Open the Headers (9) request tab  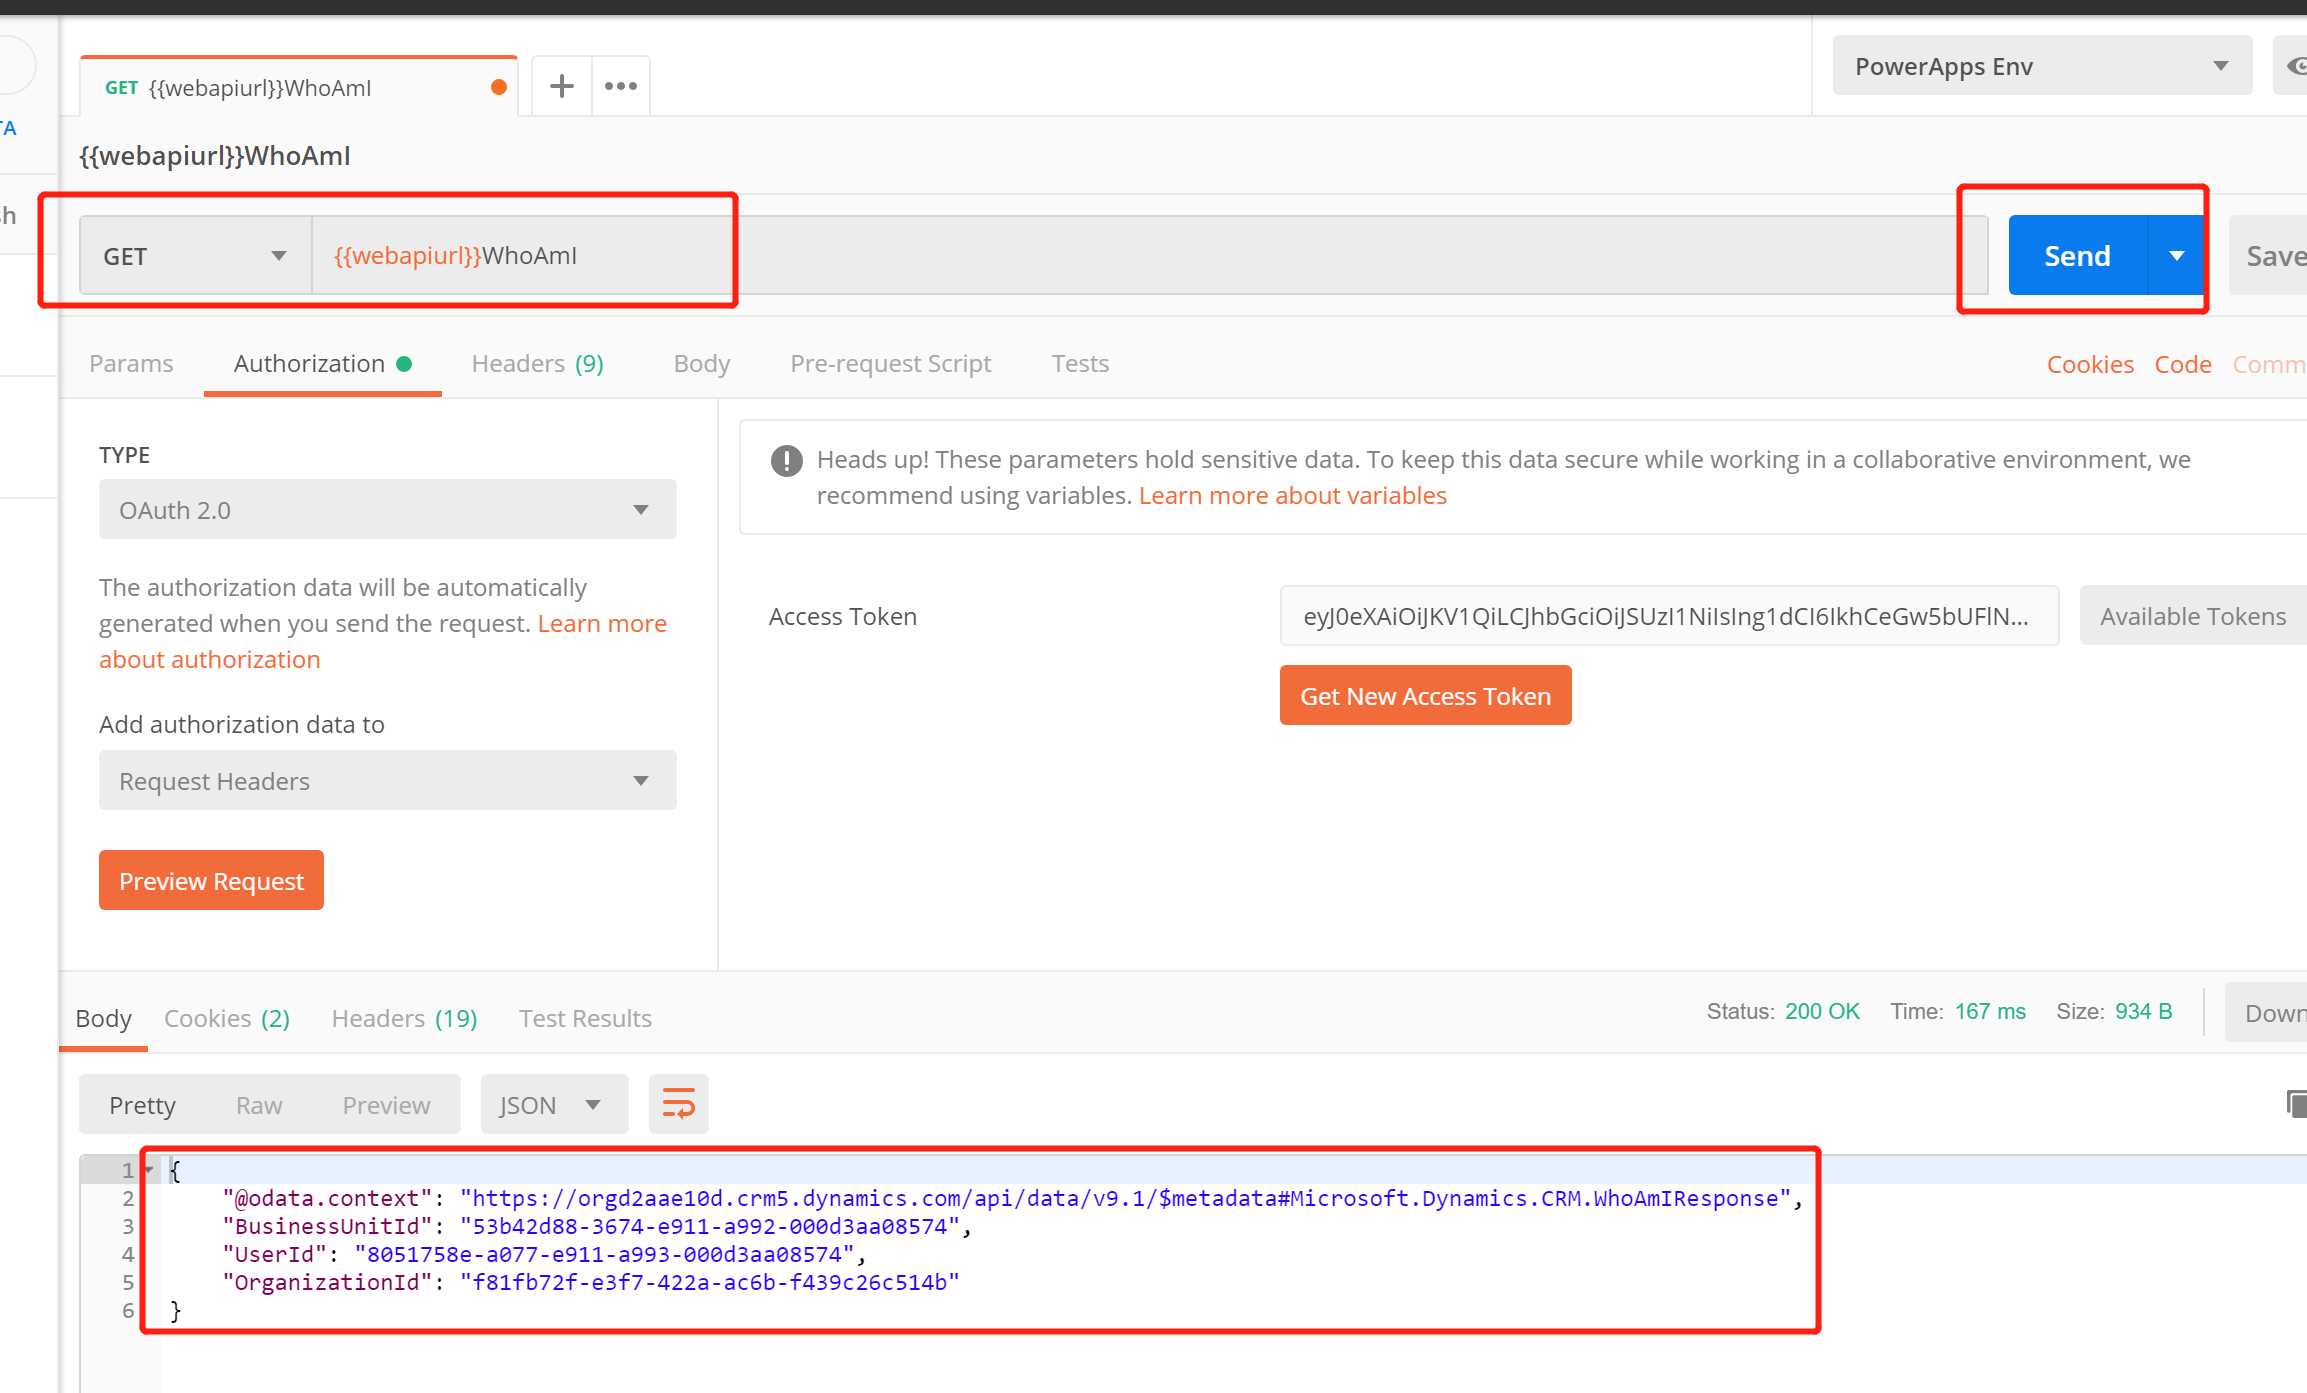click(x=538, y=364)
